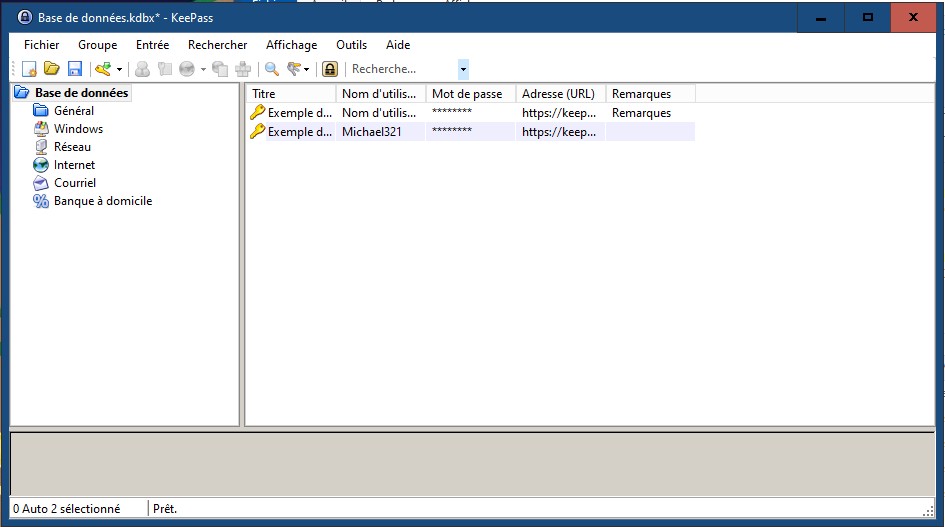Sort by the Remarques column header
Viewport: 945px width, 527px height.
point(650,93)
